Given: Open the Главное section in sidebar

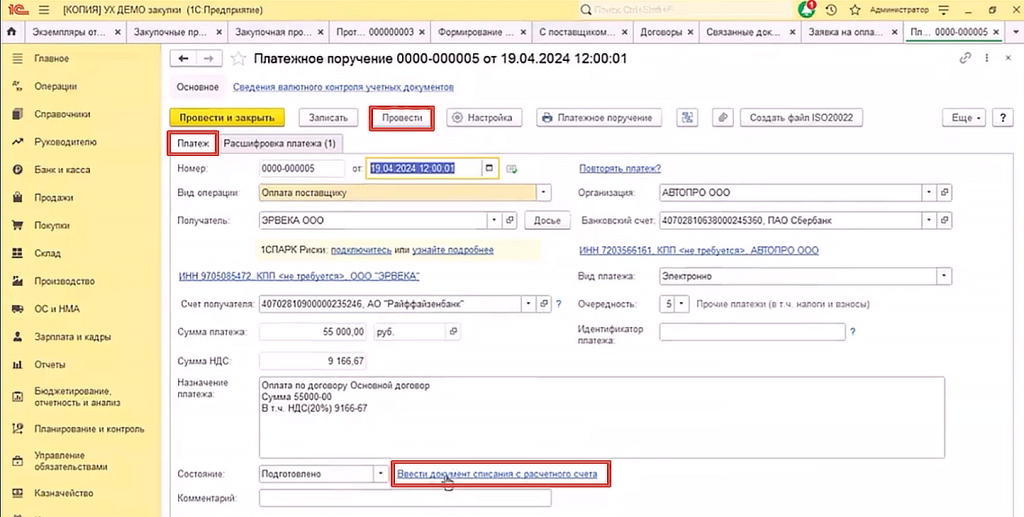Looking at the screenshot, I should coord(51,59).
